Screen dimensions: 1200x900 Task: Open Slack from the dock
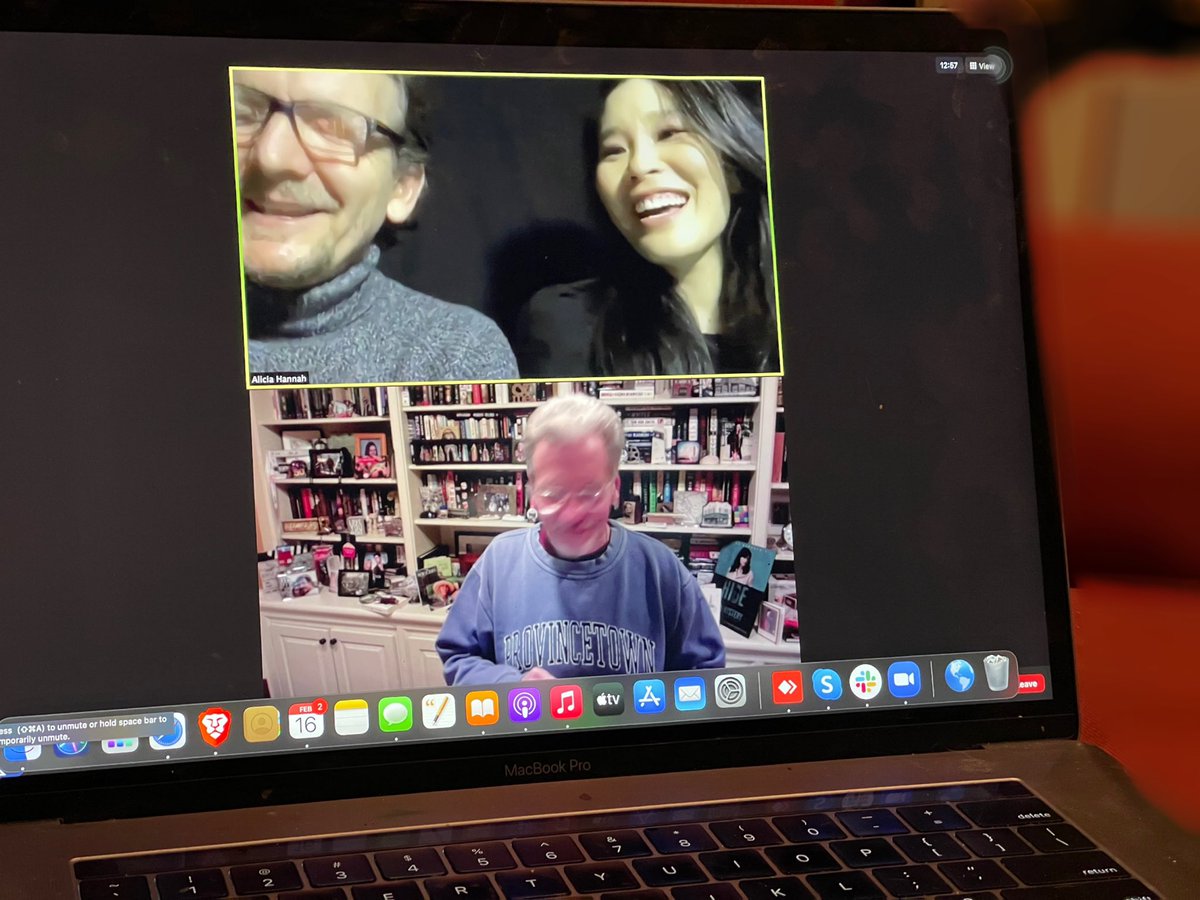[865, 681]
